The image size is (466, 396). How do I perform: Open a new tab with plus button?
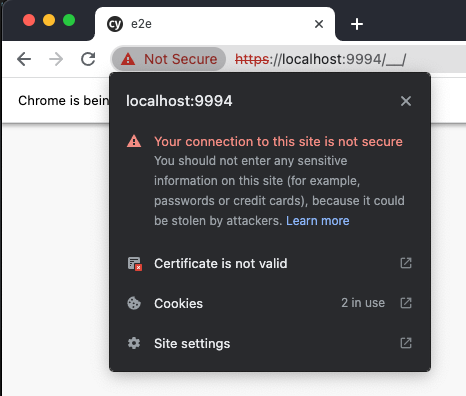[357, 24]
